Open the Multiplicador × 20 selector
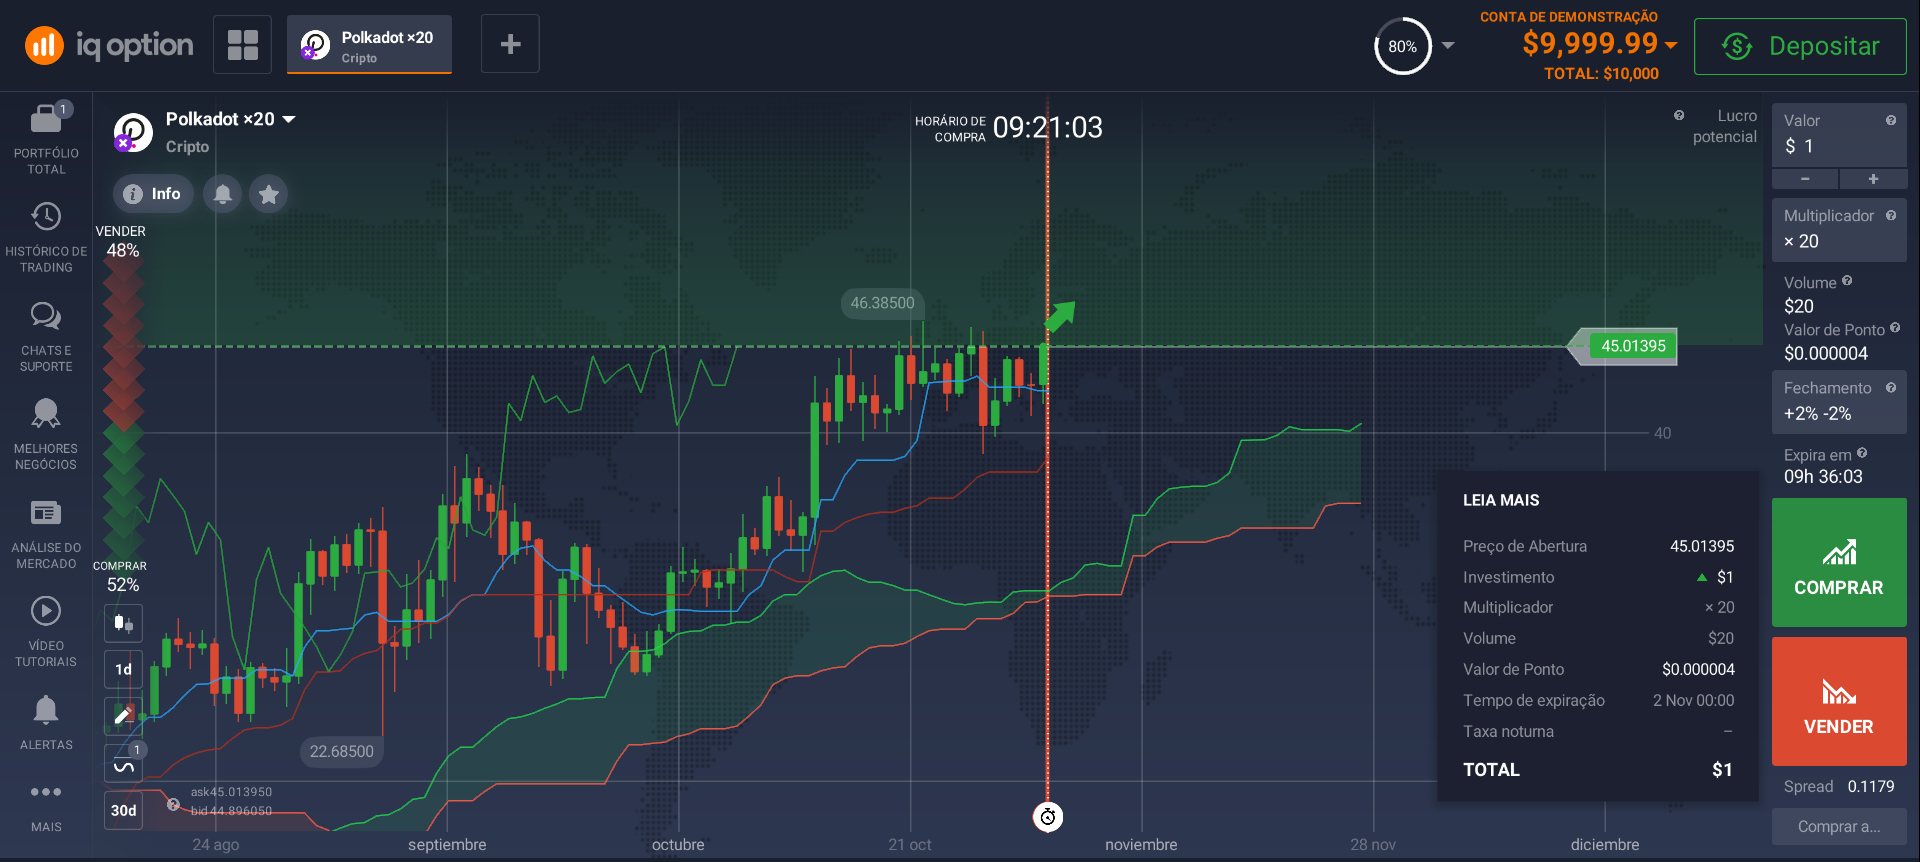Image resolution: width=1920 pixels, height=862 pixels. coord(1839,229)
